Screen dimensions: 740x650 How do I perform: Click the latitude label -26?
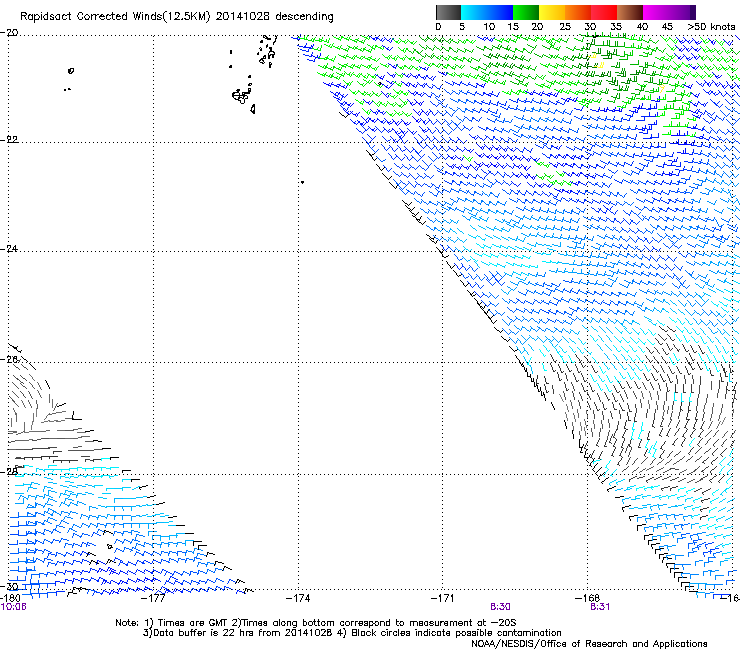(x=10, y=360)
